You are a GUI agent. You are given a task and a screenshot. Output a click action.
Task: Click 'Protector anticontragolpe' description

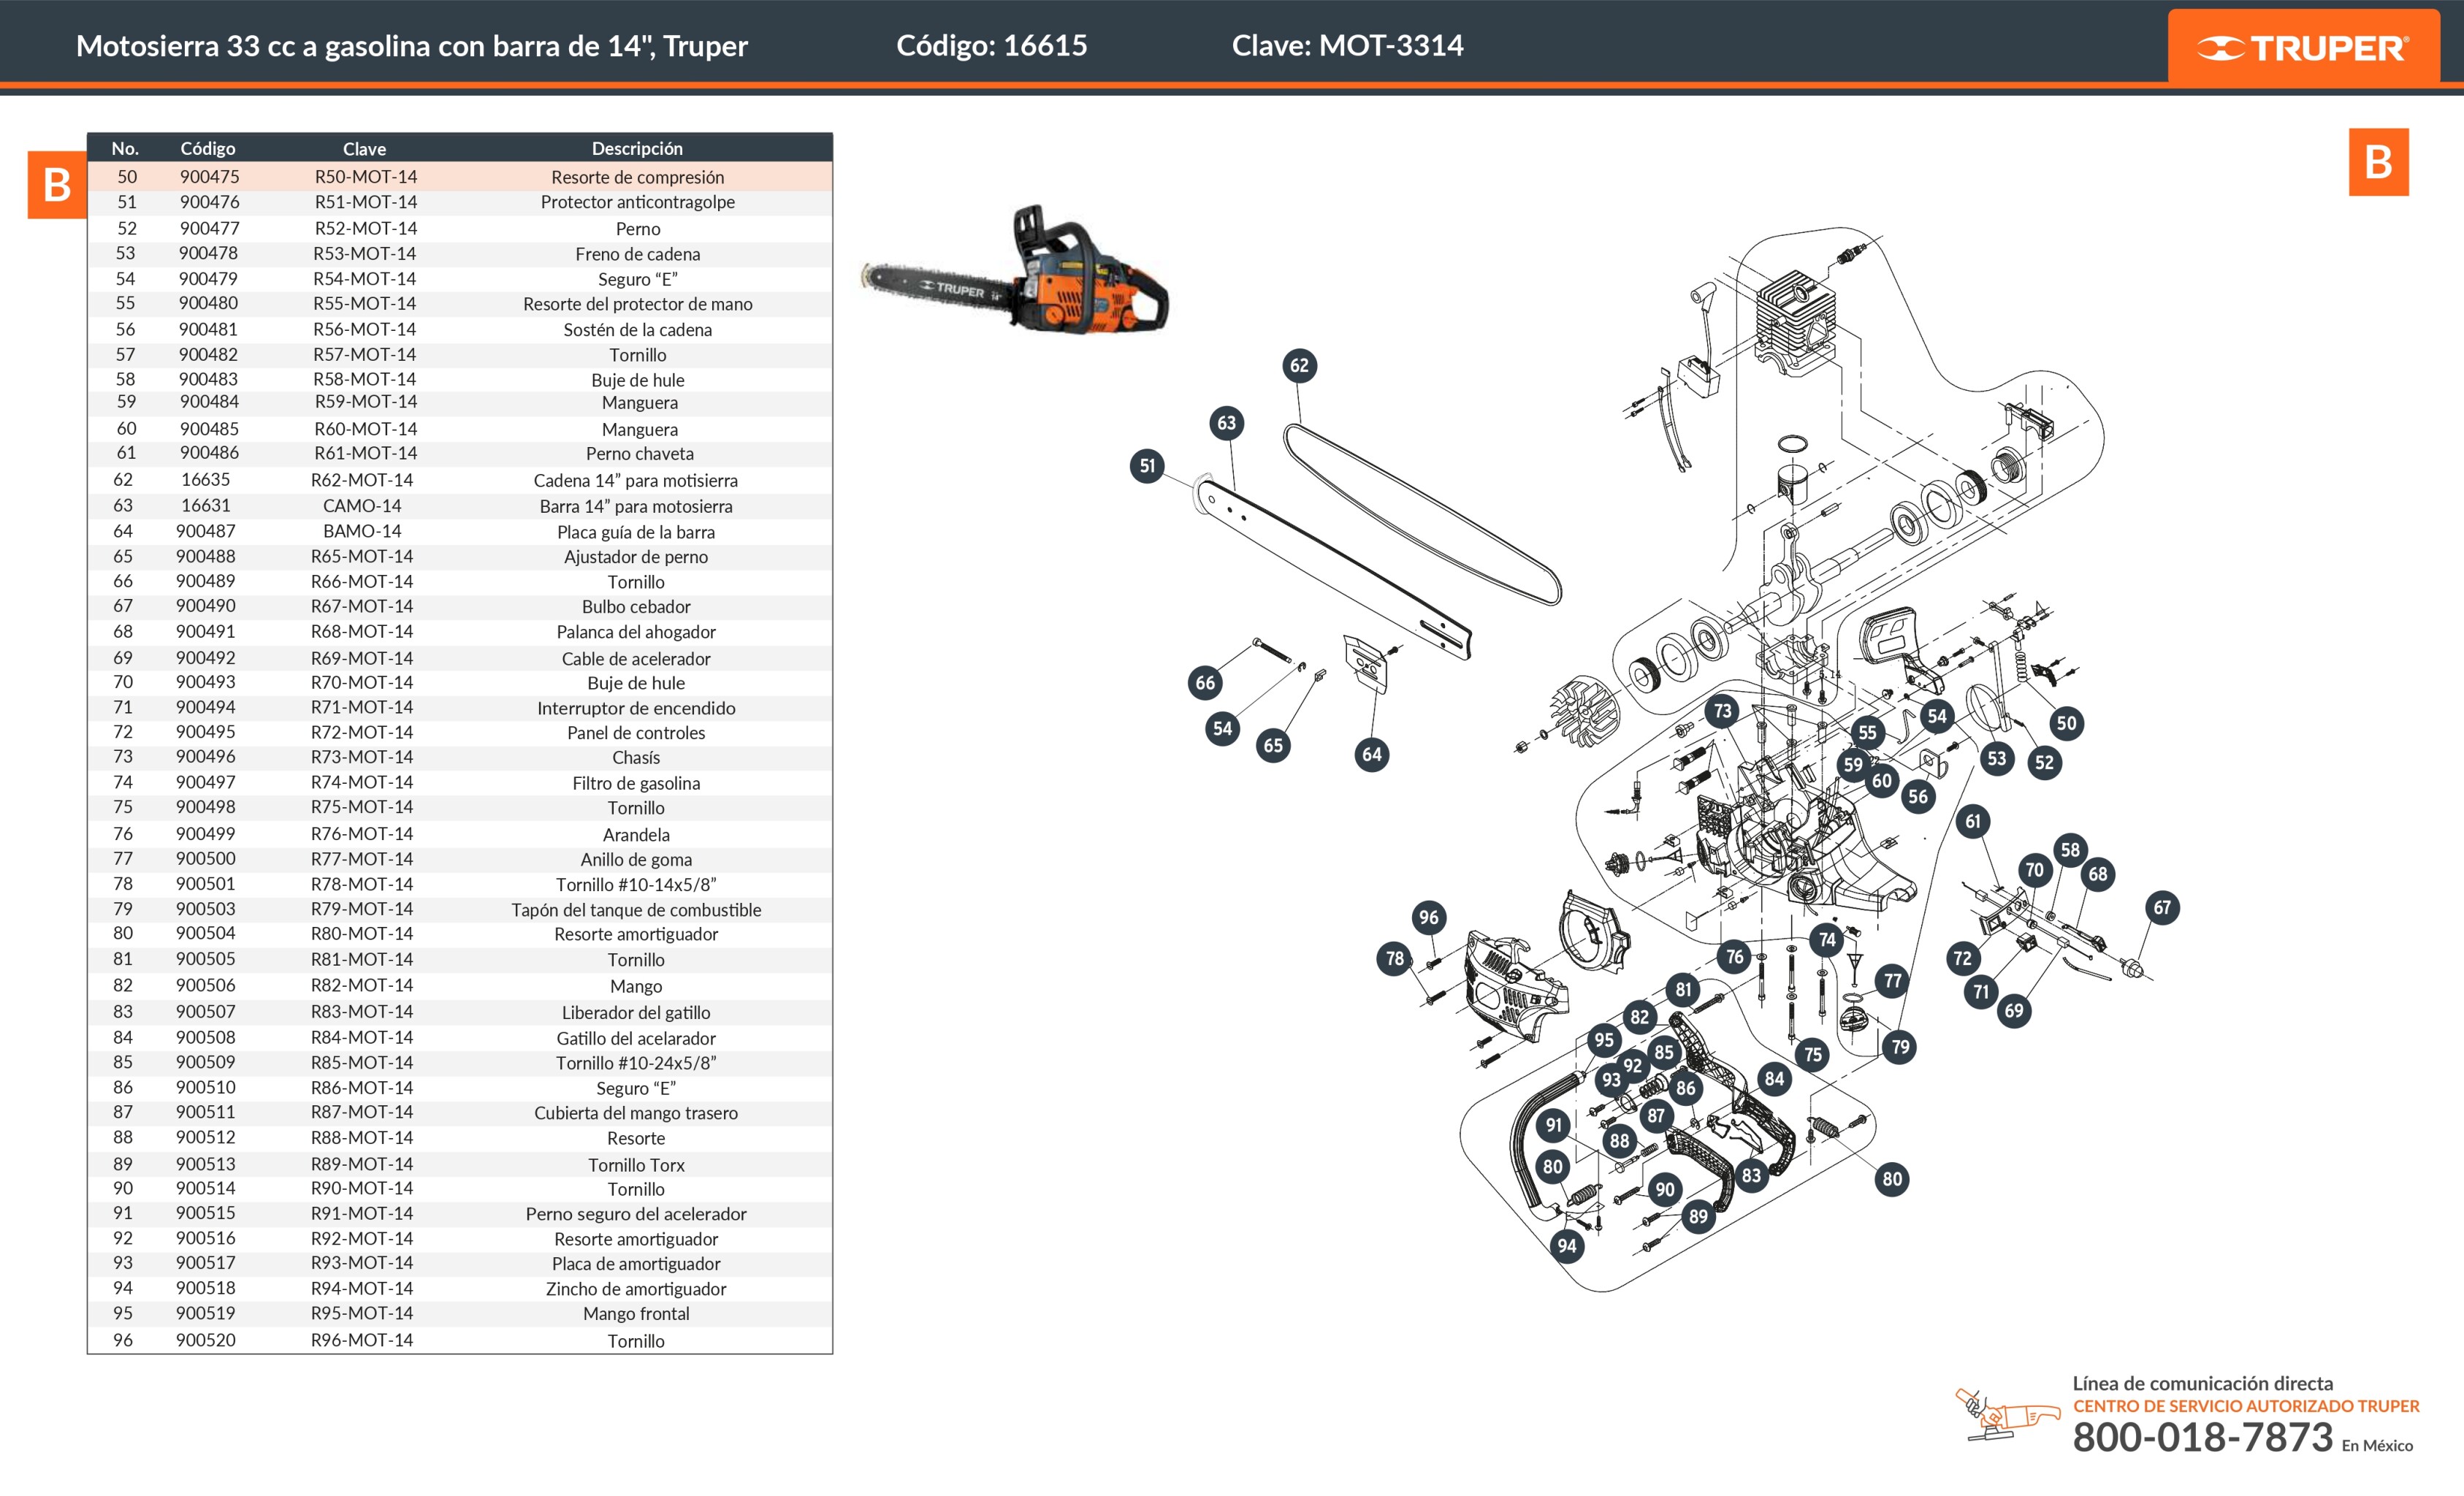coord(637,202)
